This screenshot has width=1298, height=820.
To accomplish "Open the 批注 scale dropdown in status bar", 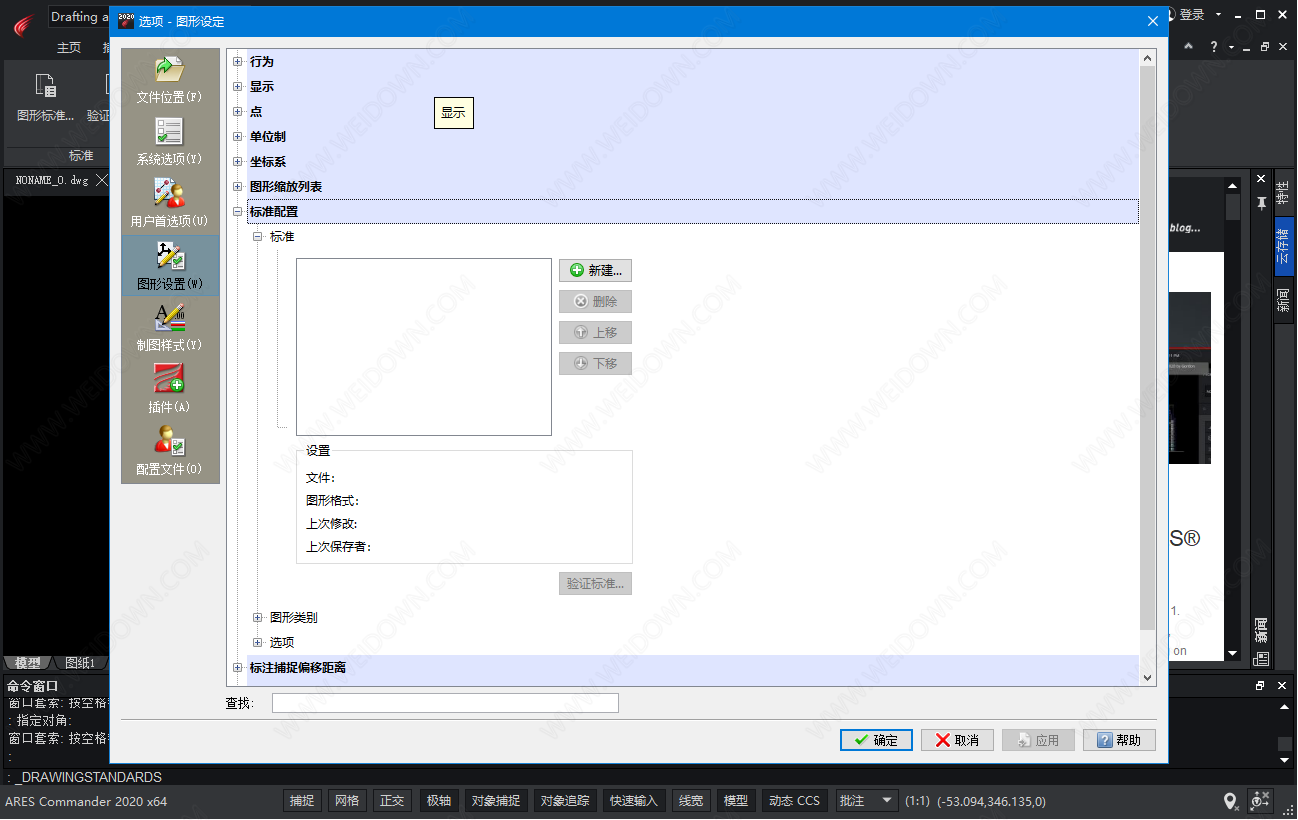I will [867, 801].
